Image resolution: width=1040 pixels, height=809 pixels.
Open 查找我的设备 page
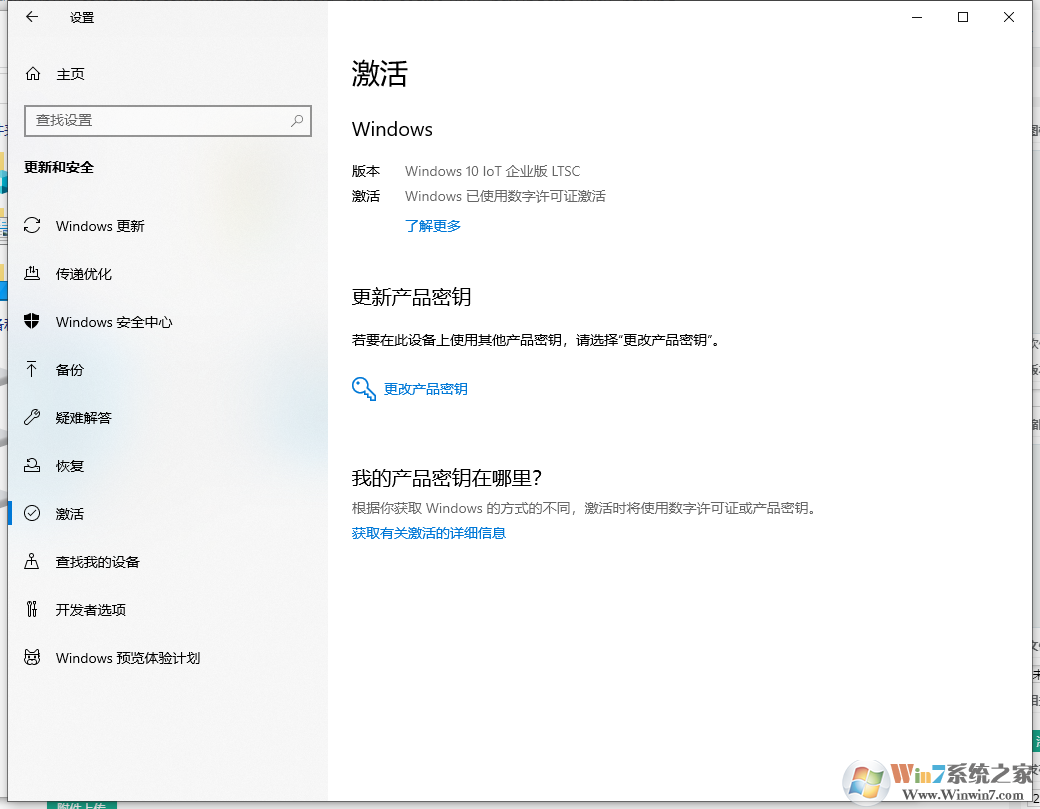98,562
